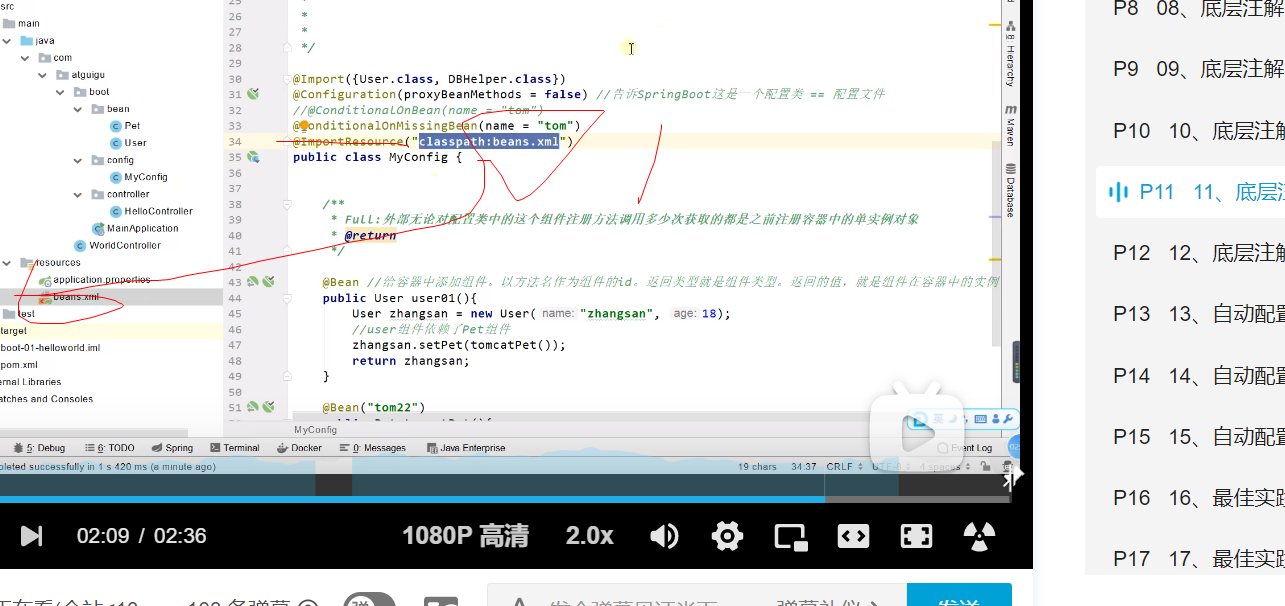Screen dimensions: 1285x606
Task: Open the Debug tool window tab
Action: [38, 448]
